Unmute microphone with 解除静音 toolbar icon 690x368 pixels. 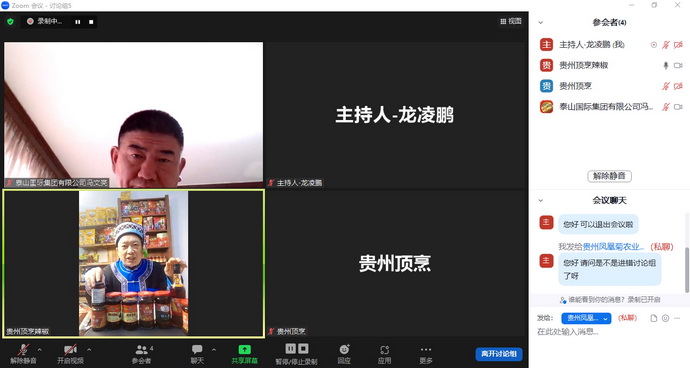[23, 353]
